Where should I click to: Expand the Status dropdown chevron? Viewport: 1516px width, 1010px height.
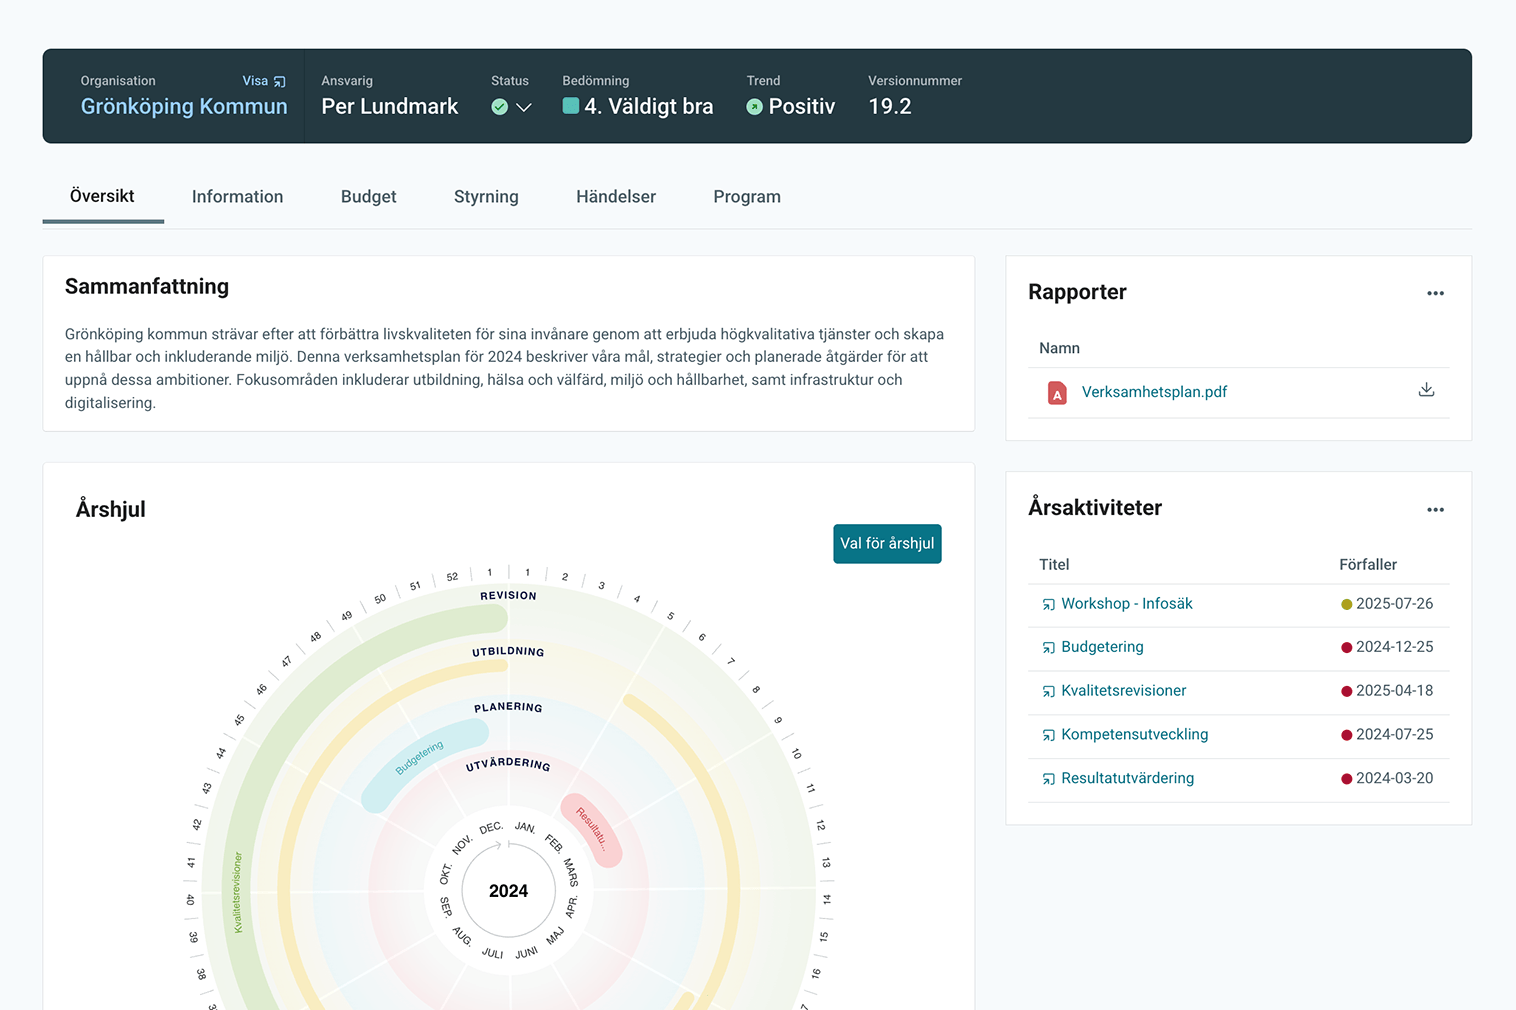pos(523,107)
